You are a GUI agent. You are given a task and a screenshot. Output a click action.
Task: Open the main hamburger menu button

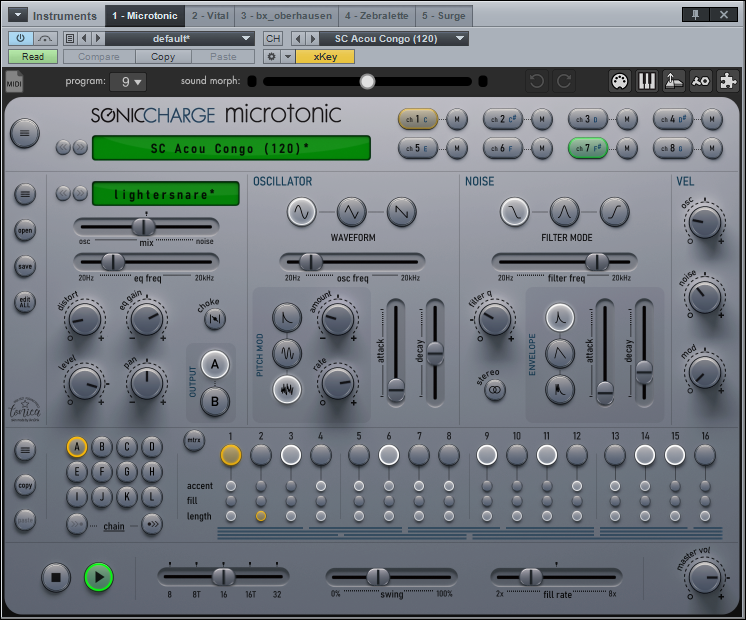click(x=25, y=133)
